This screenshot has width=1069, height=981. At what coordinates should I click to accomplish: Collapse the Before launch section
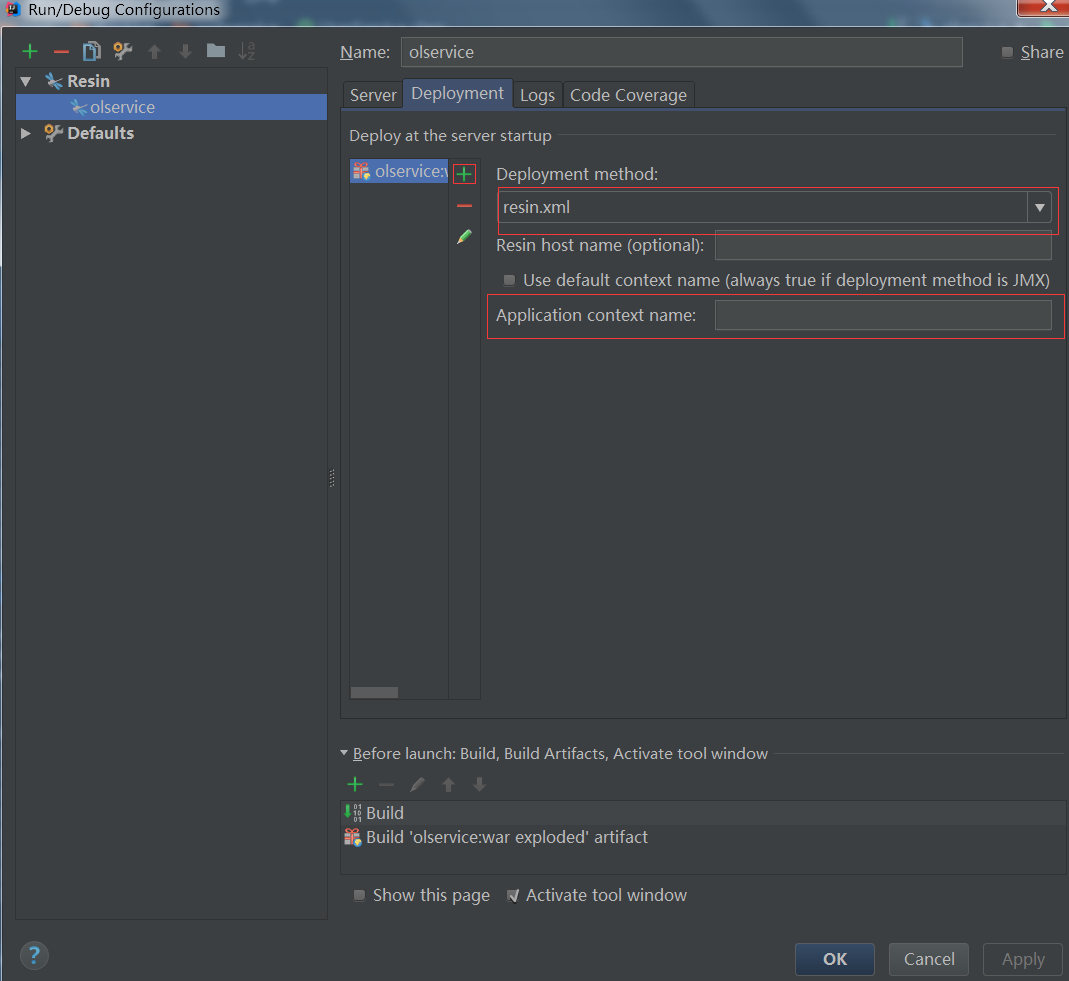344,753
